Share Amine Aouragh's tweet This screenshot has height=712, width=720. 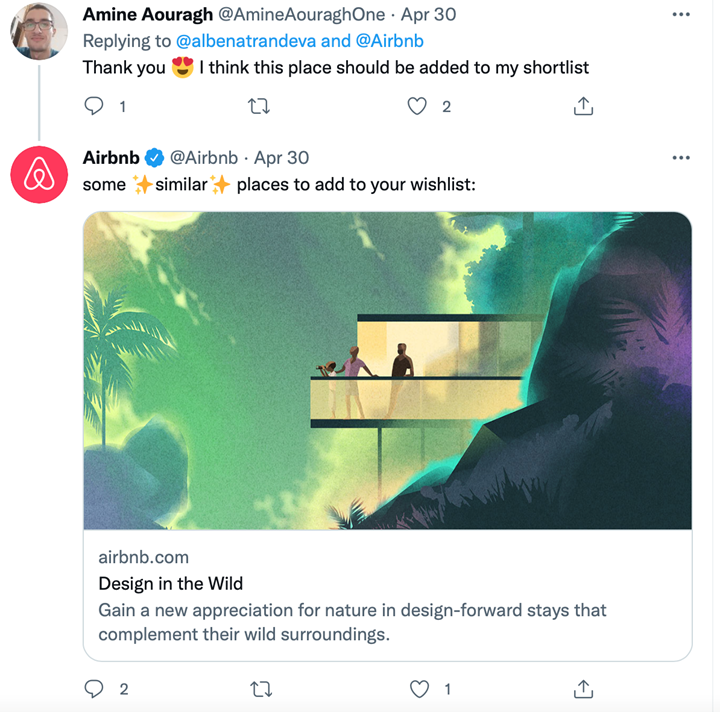(x=584, y=106)
